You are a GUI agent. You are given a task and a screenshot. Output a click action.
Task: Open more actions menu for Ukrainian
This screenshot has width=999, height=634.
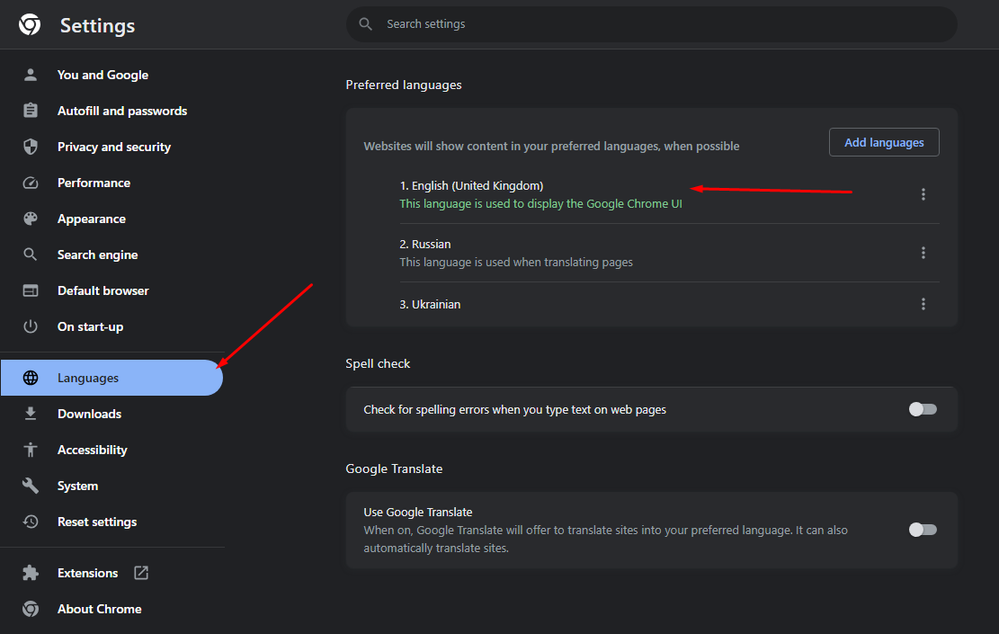point(923,304)
